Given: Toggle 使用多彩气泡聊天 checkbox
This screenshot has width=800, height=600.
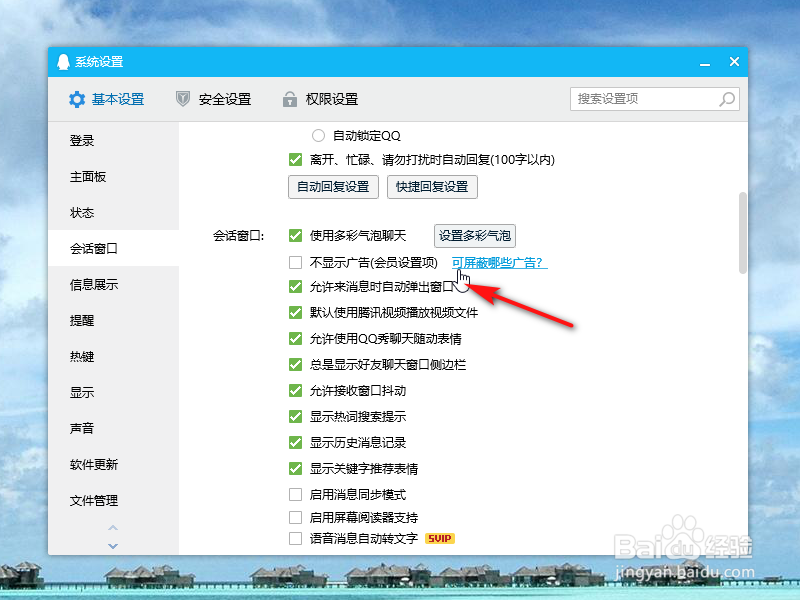Looking at the screenshot, I should (295, 235).
